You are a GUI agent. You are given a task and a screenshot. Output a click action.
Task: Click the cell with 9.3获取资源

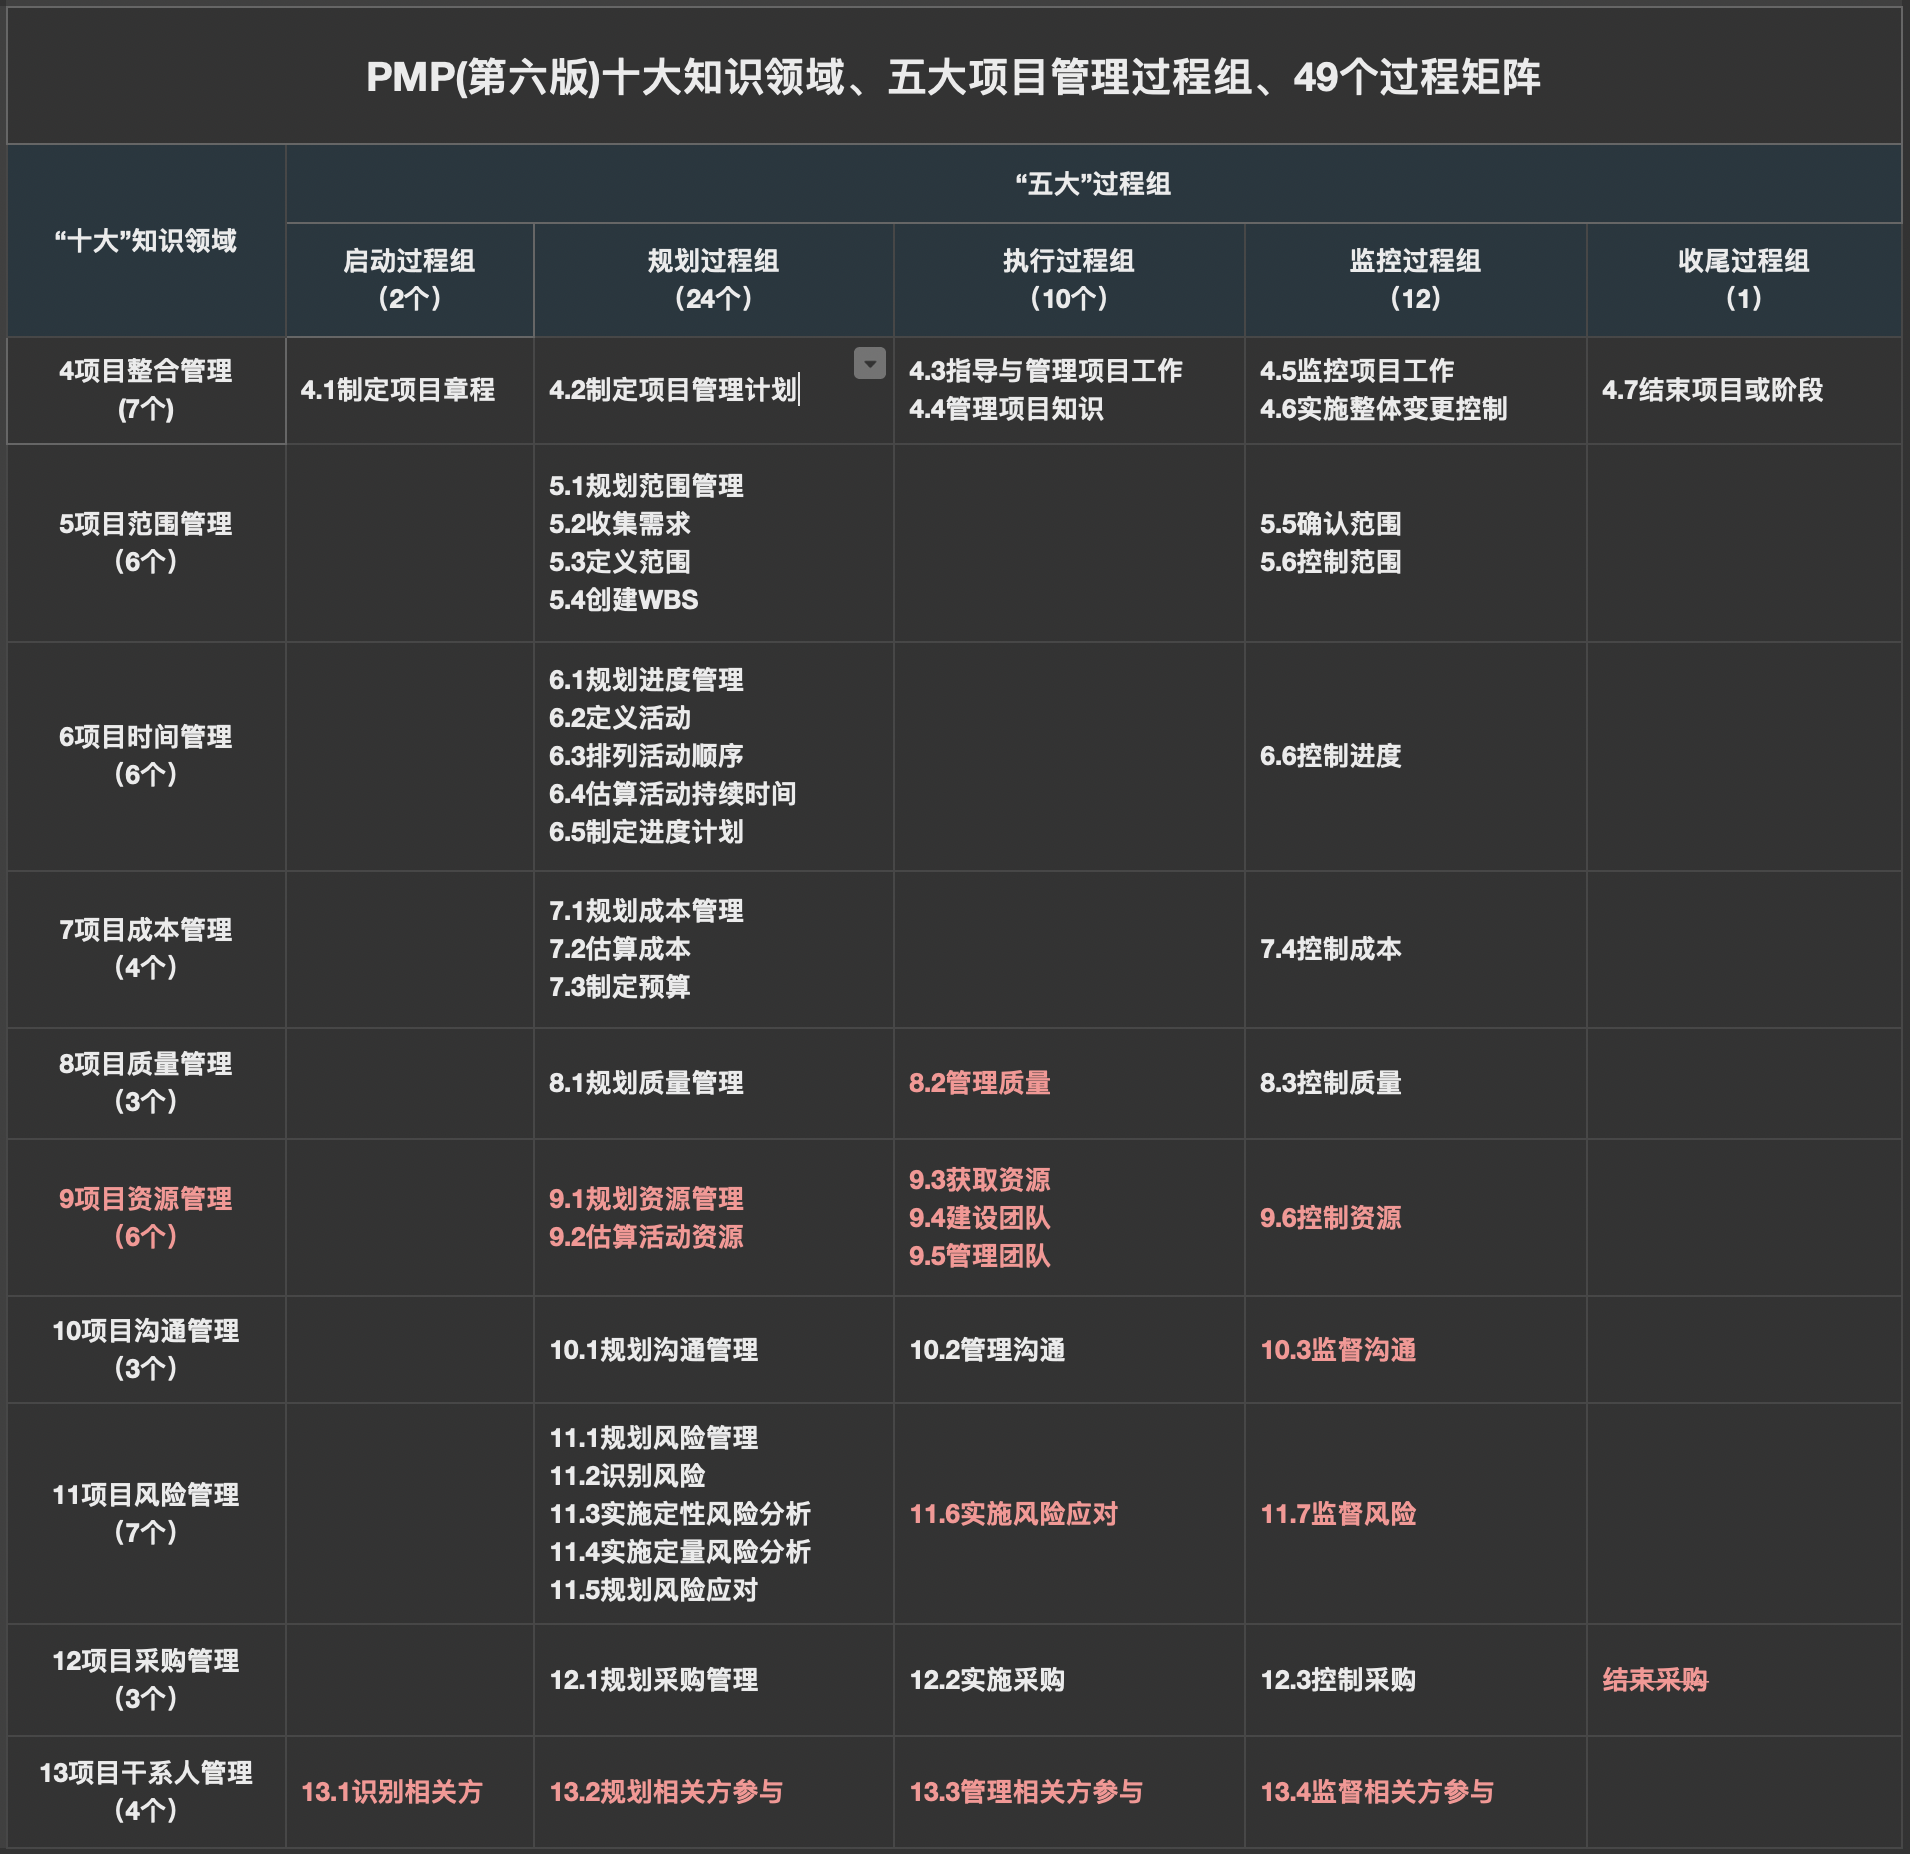tap(1069, 1218)
